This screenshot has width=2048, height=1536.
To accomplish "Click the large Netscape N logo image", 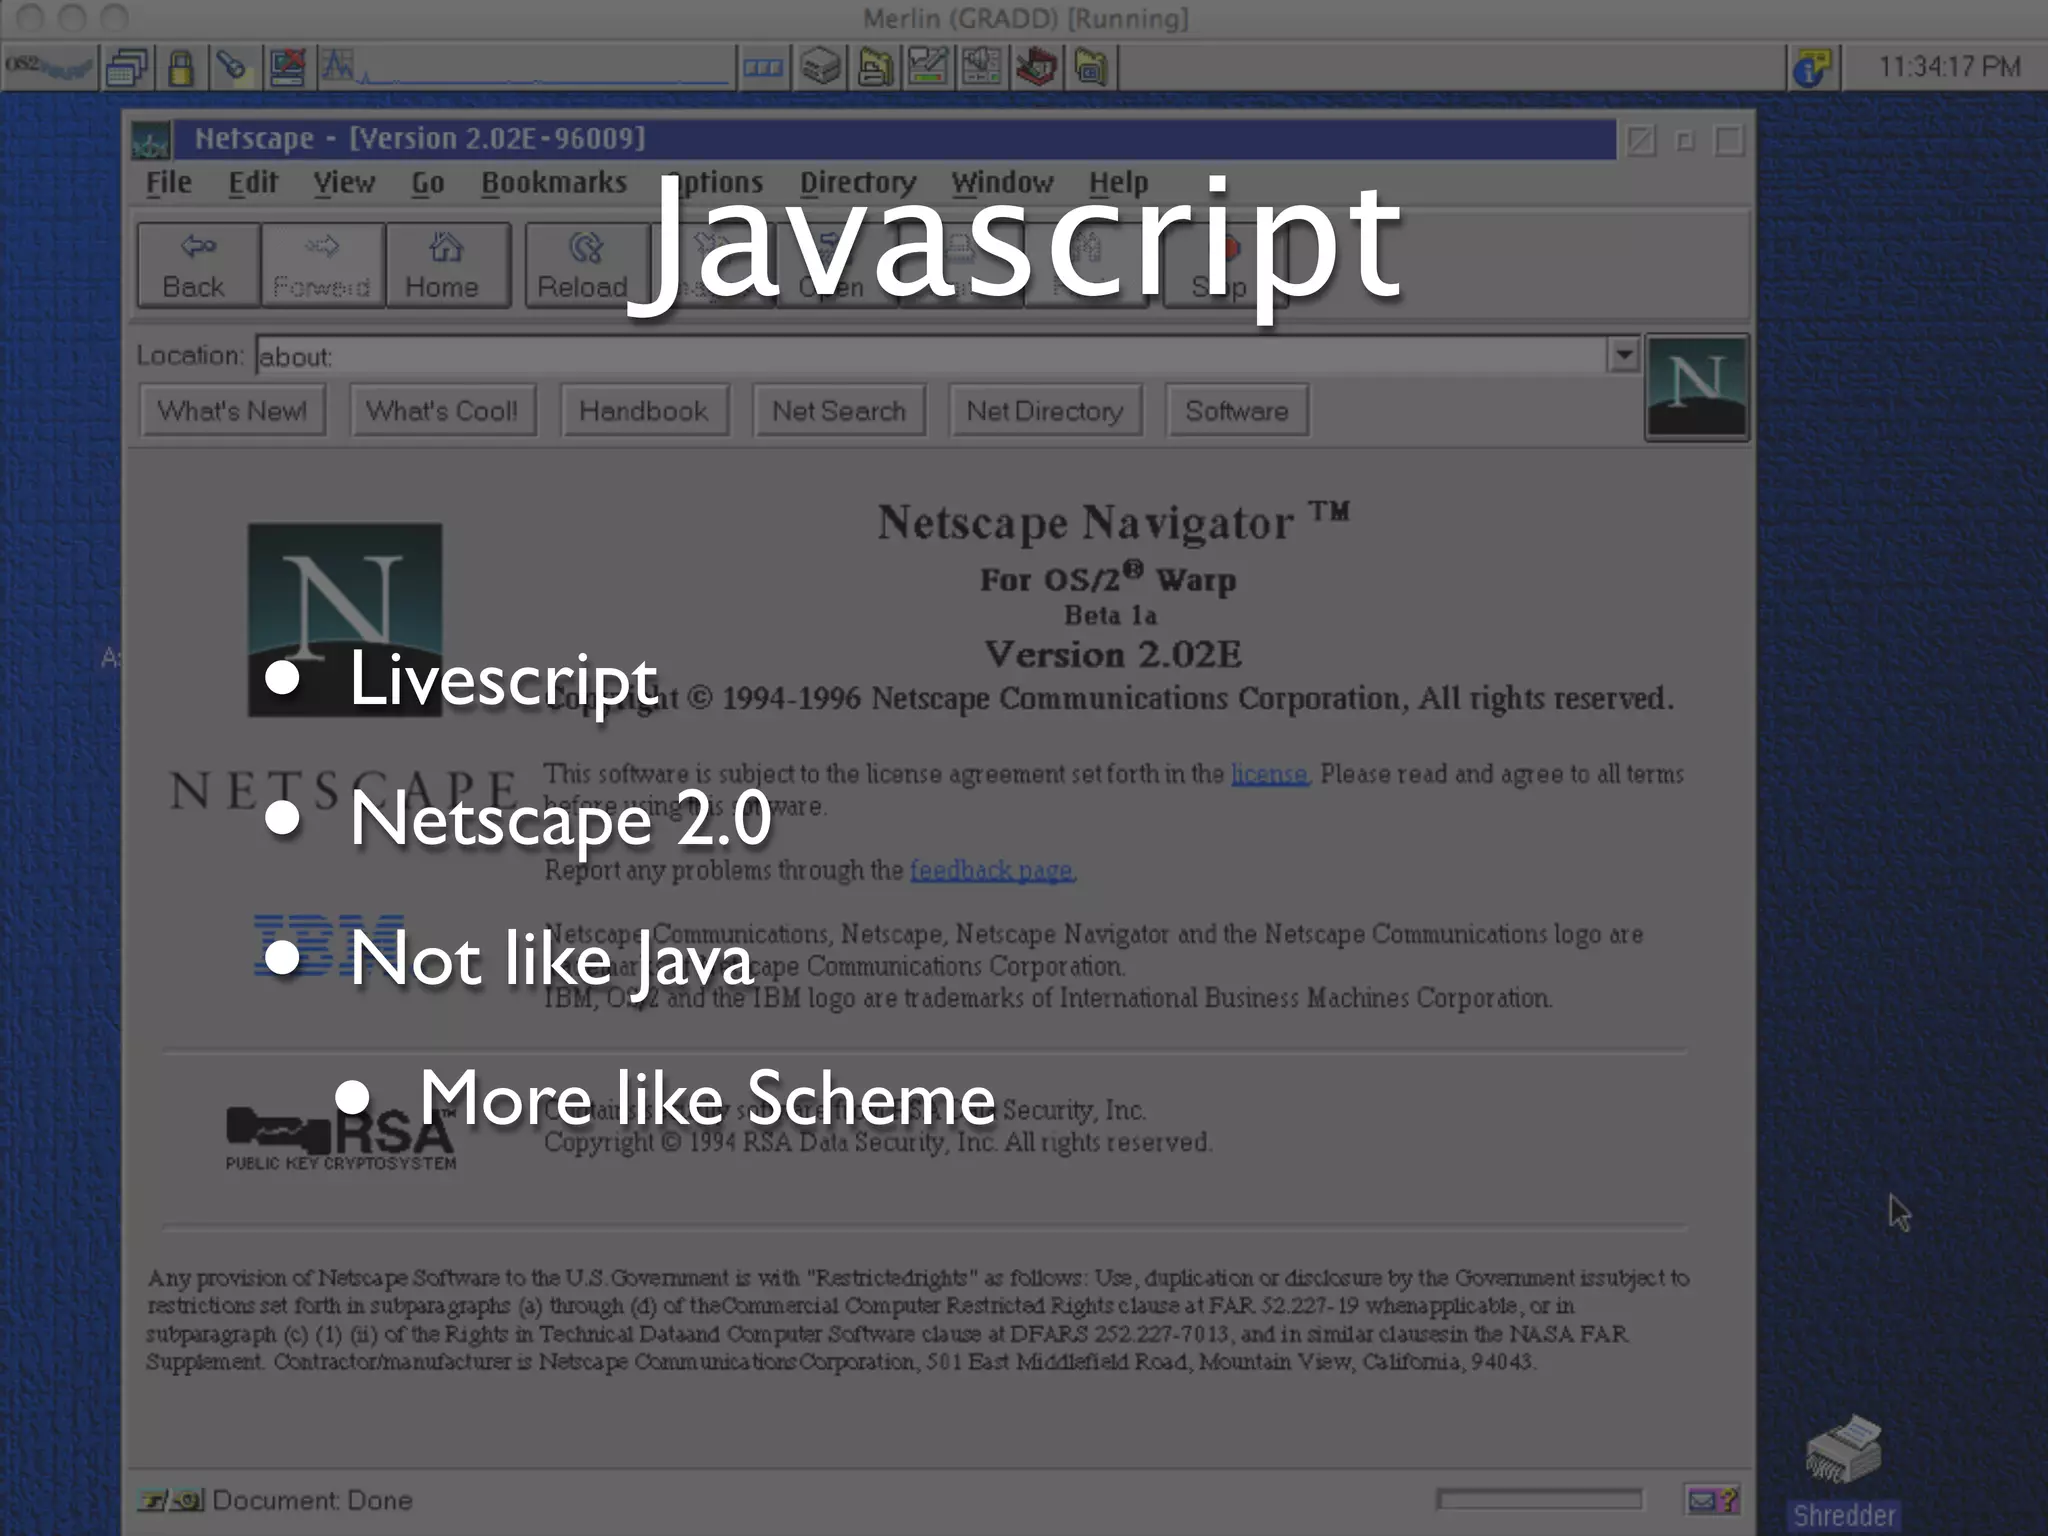I will point(345,619).
